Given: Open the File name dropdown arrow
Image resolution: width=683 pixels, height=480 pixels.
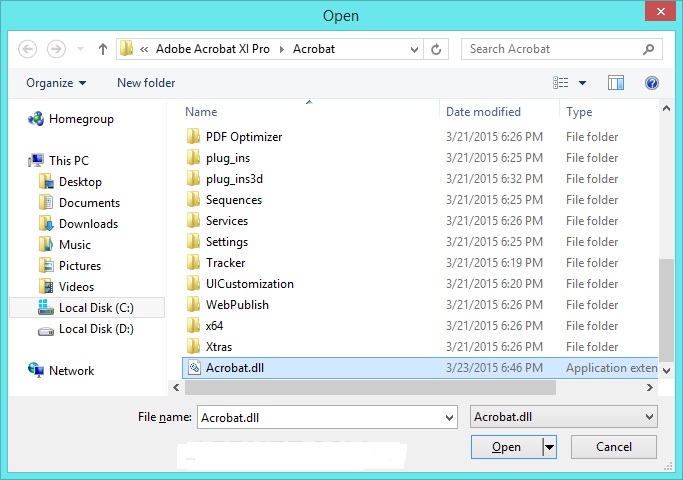Looking at the screenshot, I should point(450,418).
